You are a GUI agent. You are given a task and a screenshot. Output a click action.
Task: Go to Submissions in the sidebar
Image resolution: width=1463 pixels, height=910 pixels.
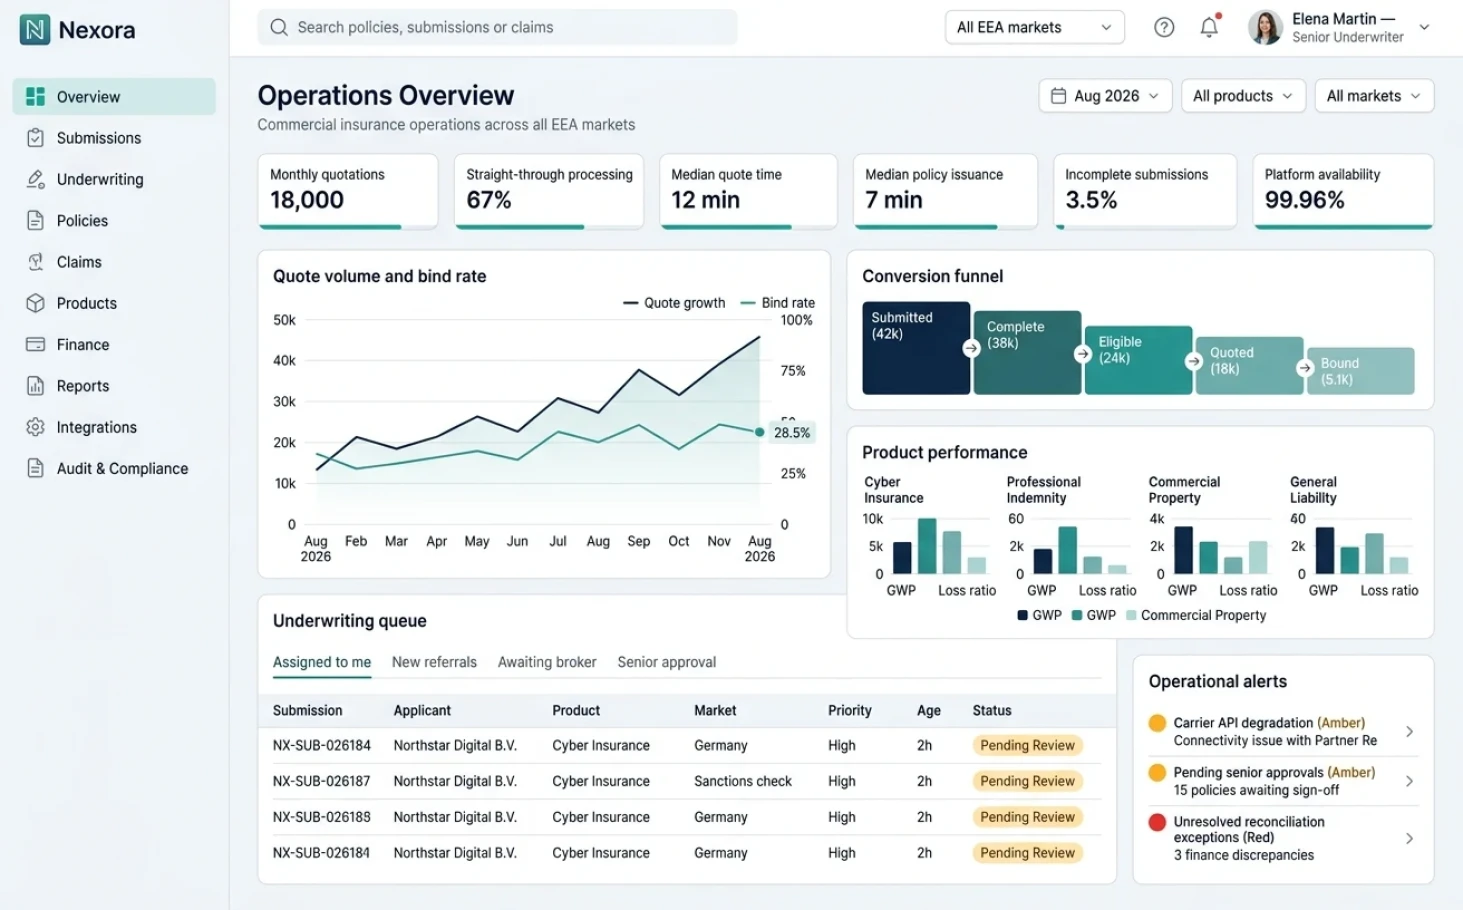pos(114,138)
